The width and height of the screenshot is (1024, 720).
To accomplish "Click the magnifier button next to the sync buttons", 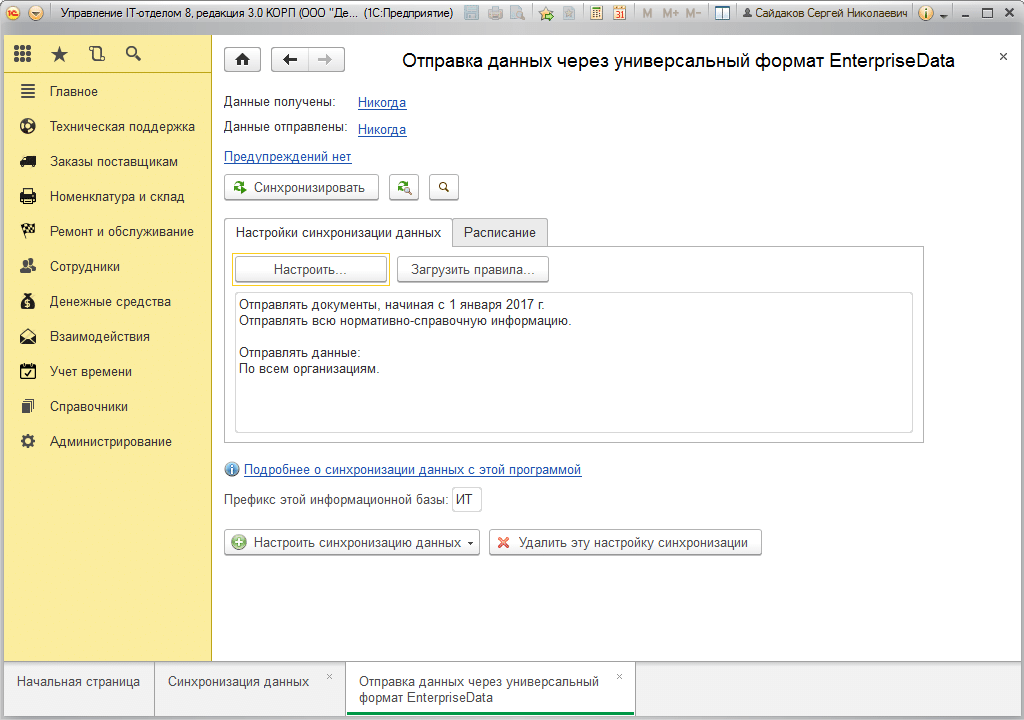I will pos(443,188).
